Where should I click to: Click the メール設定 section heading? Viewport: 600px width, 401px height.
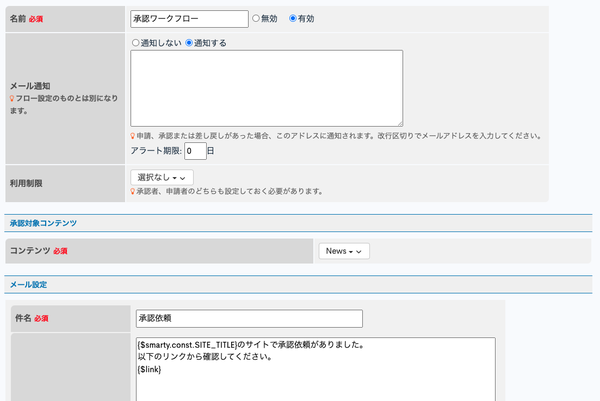(28, 285)
